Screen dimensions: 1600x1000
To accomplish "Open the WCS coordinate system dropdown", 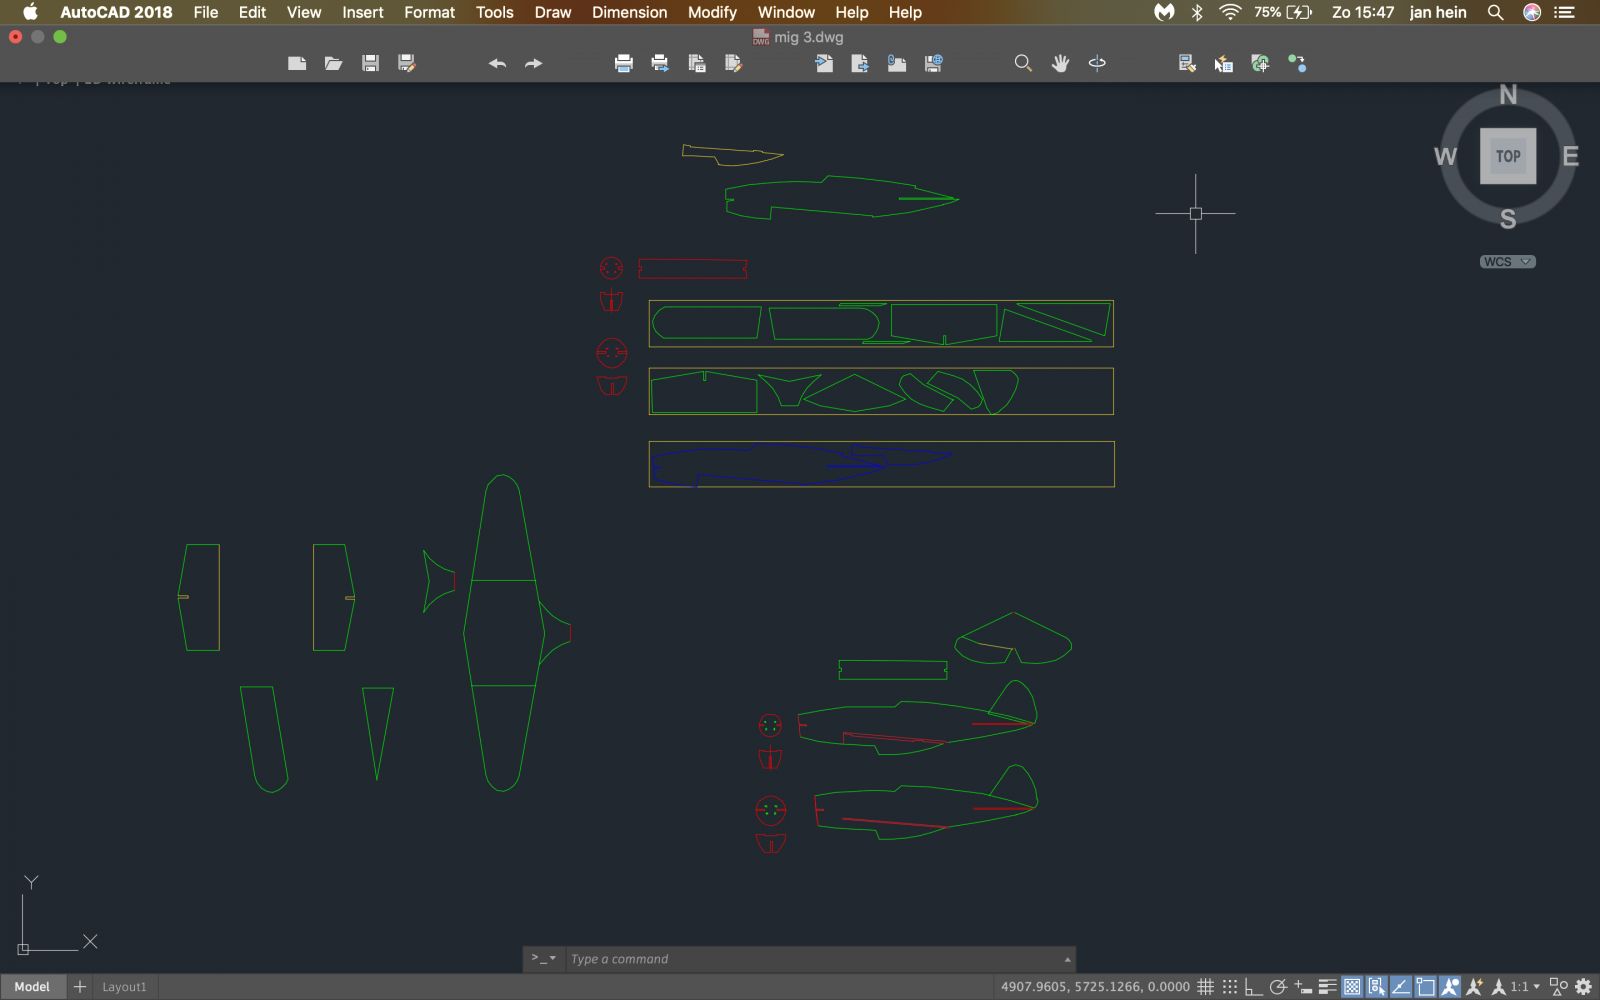I will [1508, 262].
